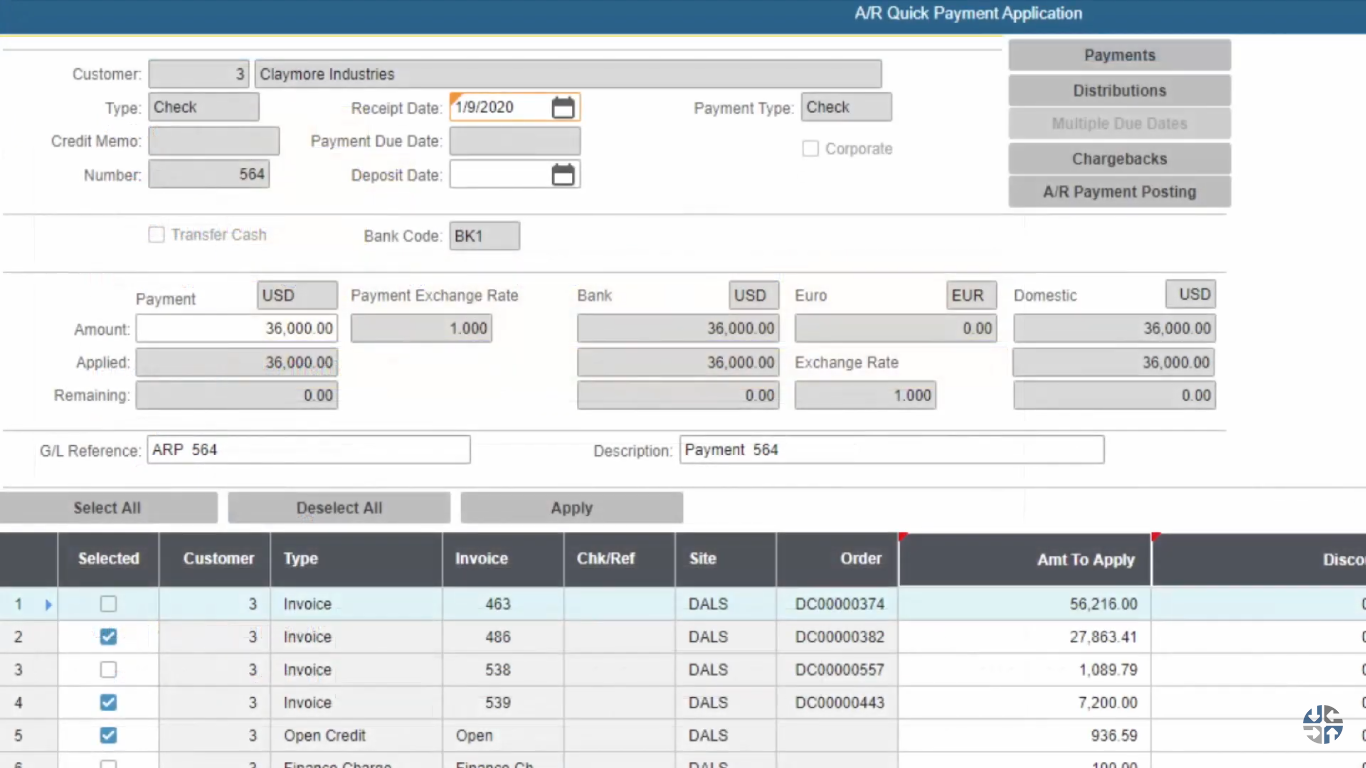Open the Bank Code BK1 selector
The width and height of the screenshot is (1366, 768).
[x=485, y=236]
